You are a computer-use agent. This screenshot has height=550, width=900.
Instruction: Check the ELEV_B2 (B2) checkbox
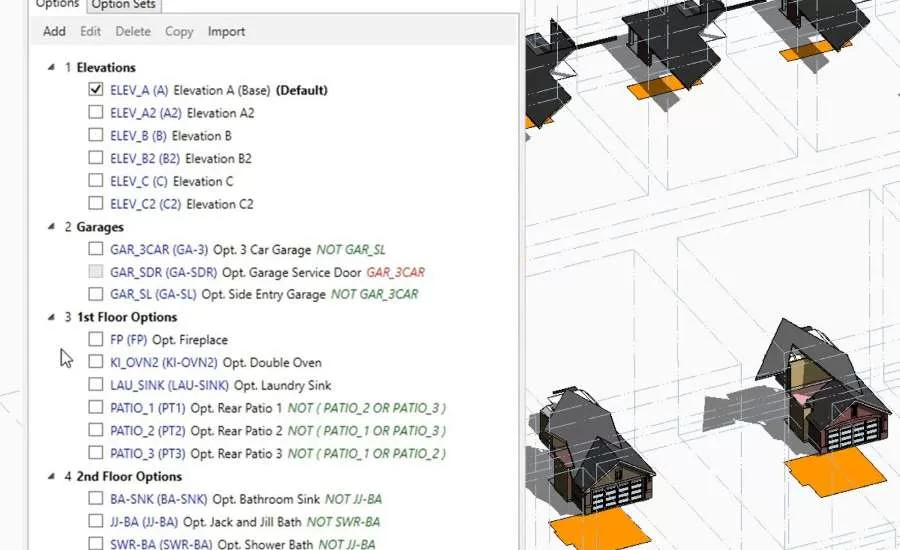(96, 158)
